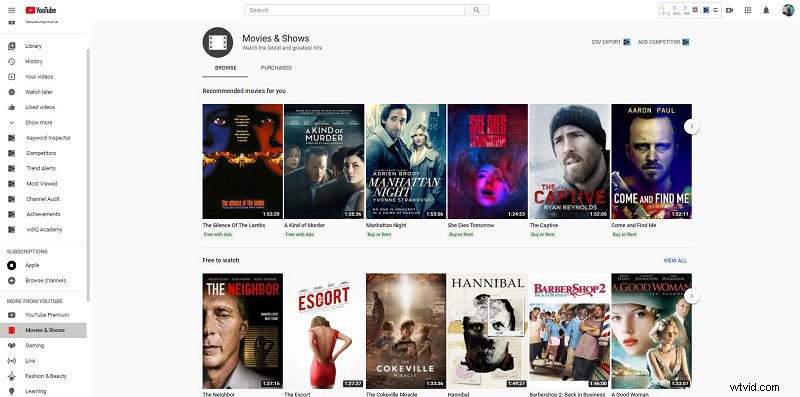The width and height of the screenshot is (800, 397).
Task: Click the Gaming sidebar icon
Action: click(x=12, y=345)
